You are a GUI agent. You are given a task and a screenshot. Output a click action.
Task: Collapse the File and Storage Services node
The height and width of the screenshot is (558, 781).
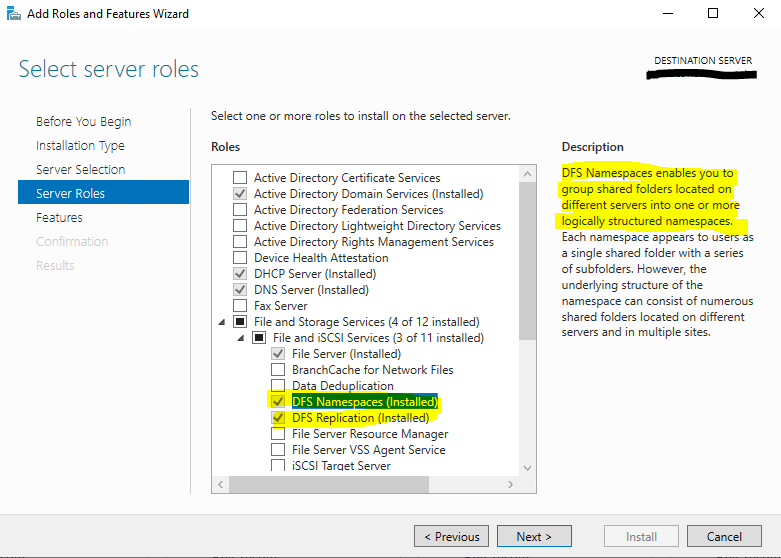coord(222,322)
